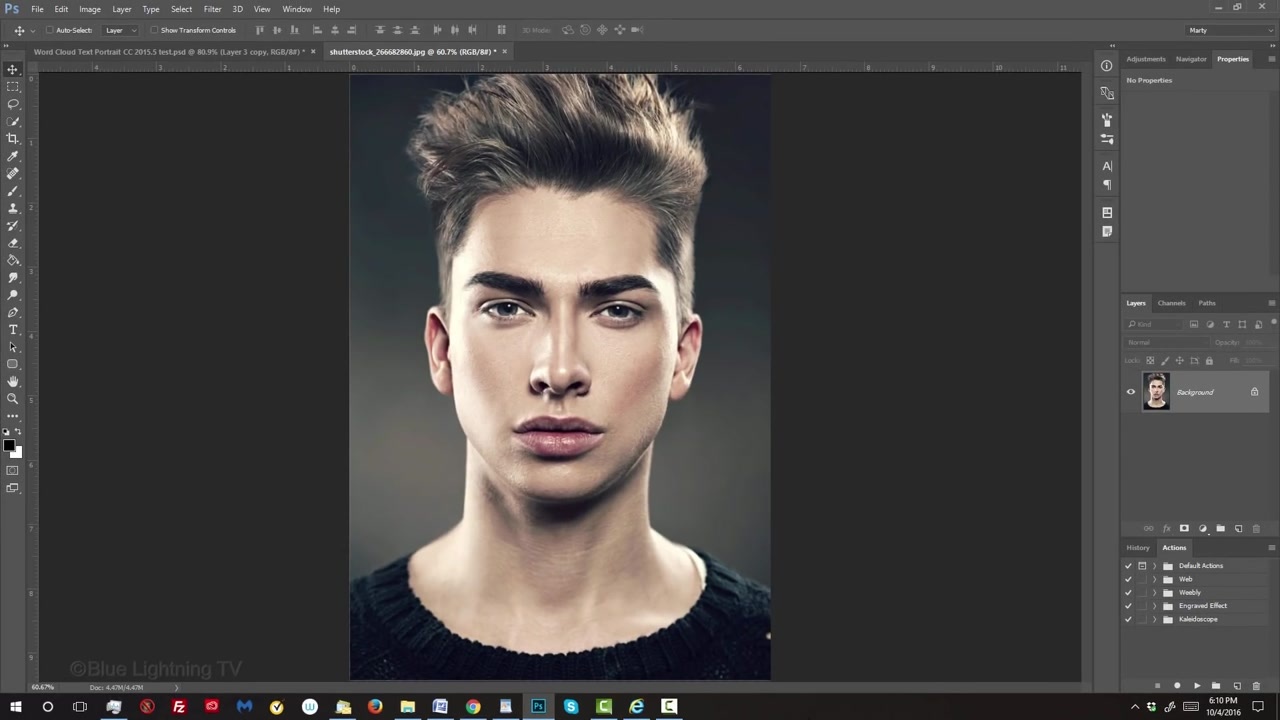
Task: Open the Image menu
Action: pos(90,9)
